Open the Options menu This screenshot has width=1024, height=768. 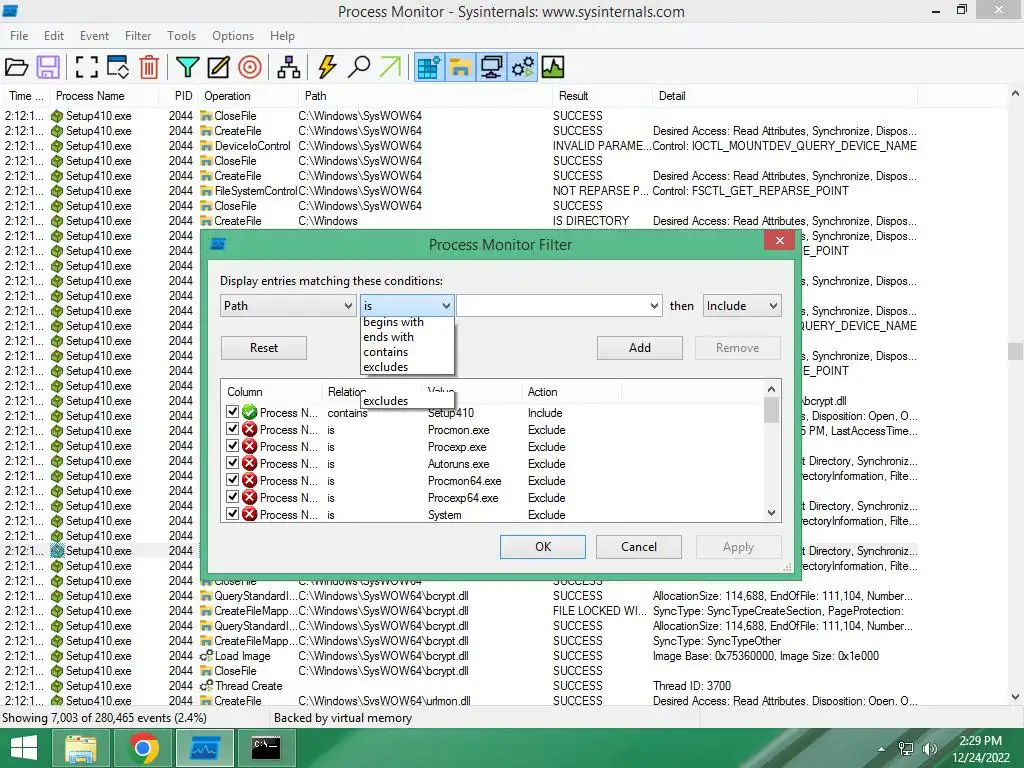232,36
